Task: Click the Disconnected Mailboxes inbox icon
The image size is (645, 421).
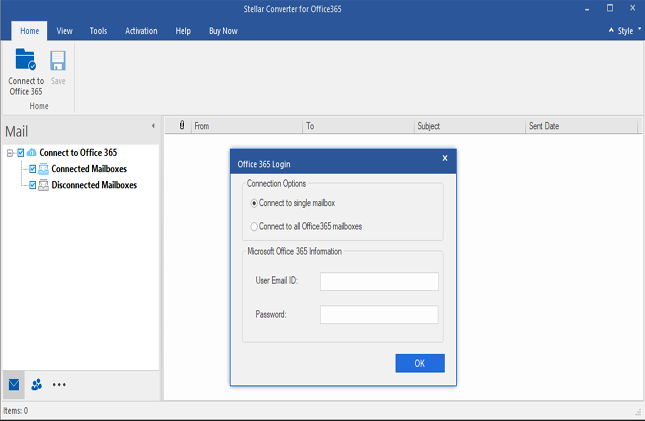Action: [43, 185]
